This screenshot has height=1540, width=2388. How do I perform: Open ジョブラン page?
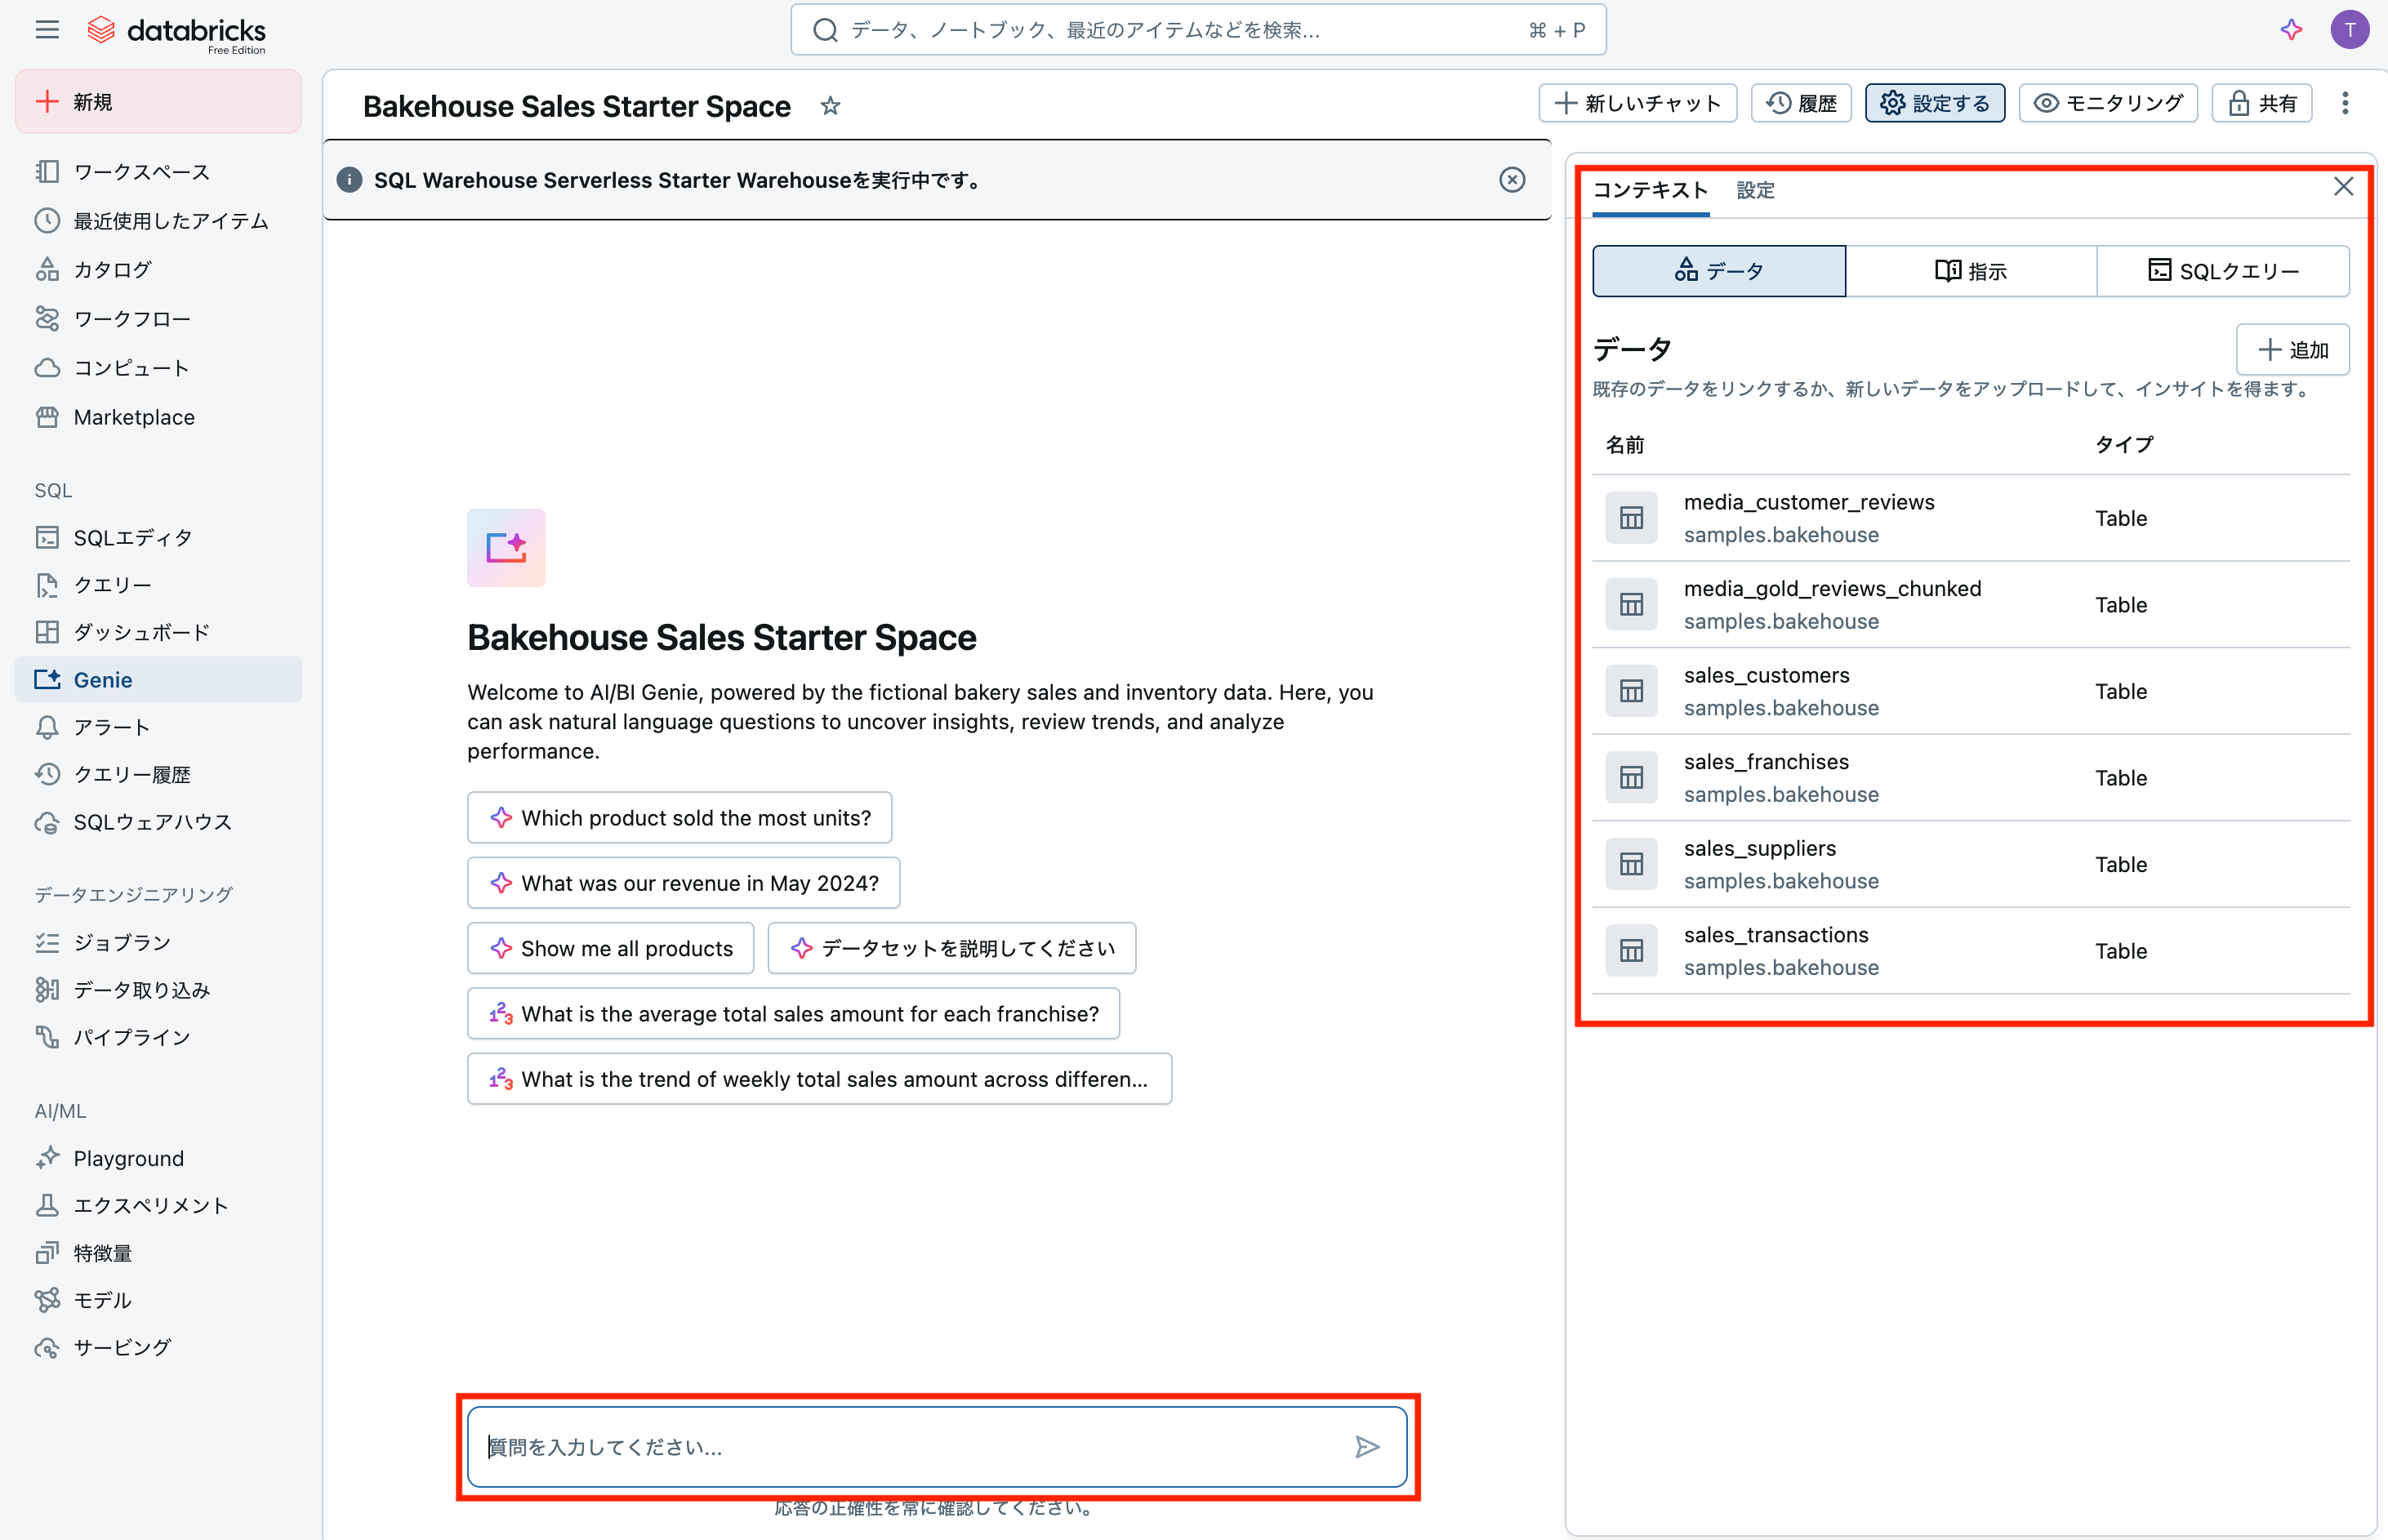[158, 943]
